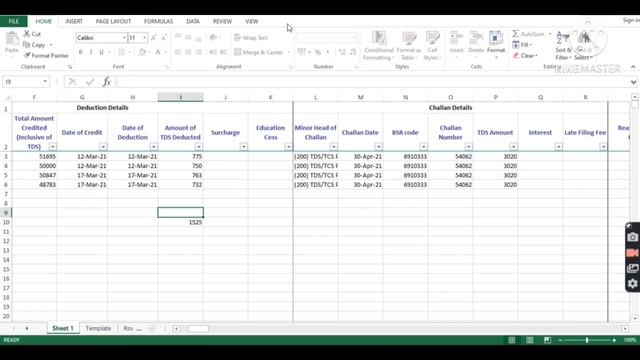Open filter dropdown for Amount of TDS Deducted
Viewport: 640px width, 360px height.
point(198,147)
